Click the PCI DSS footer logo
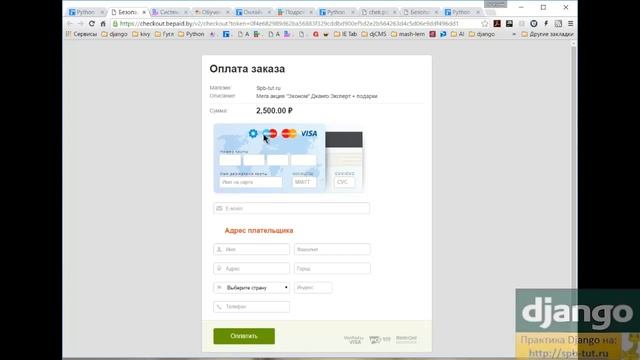This screenshot has width=640, height=360. tap(380, 340)
